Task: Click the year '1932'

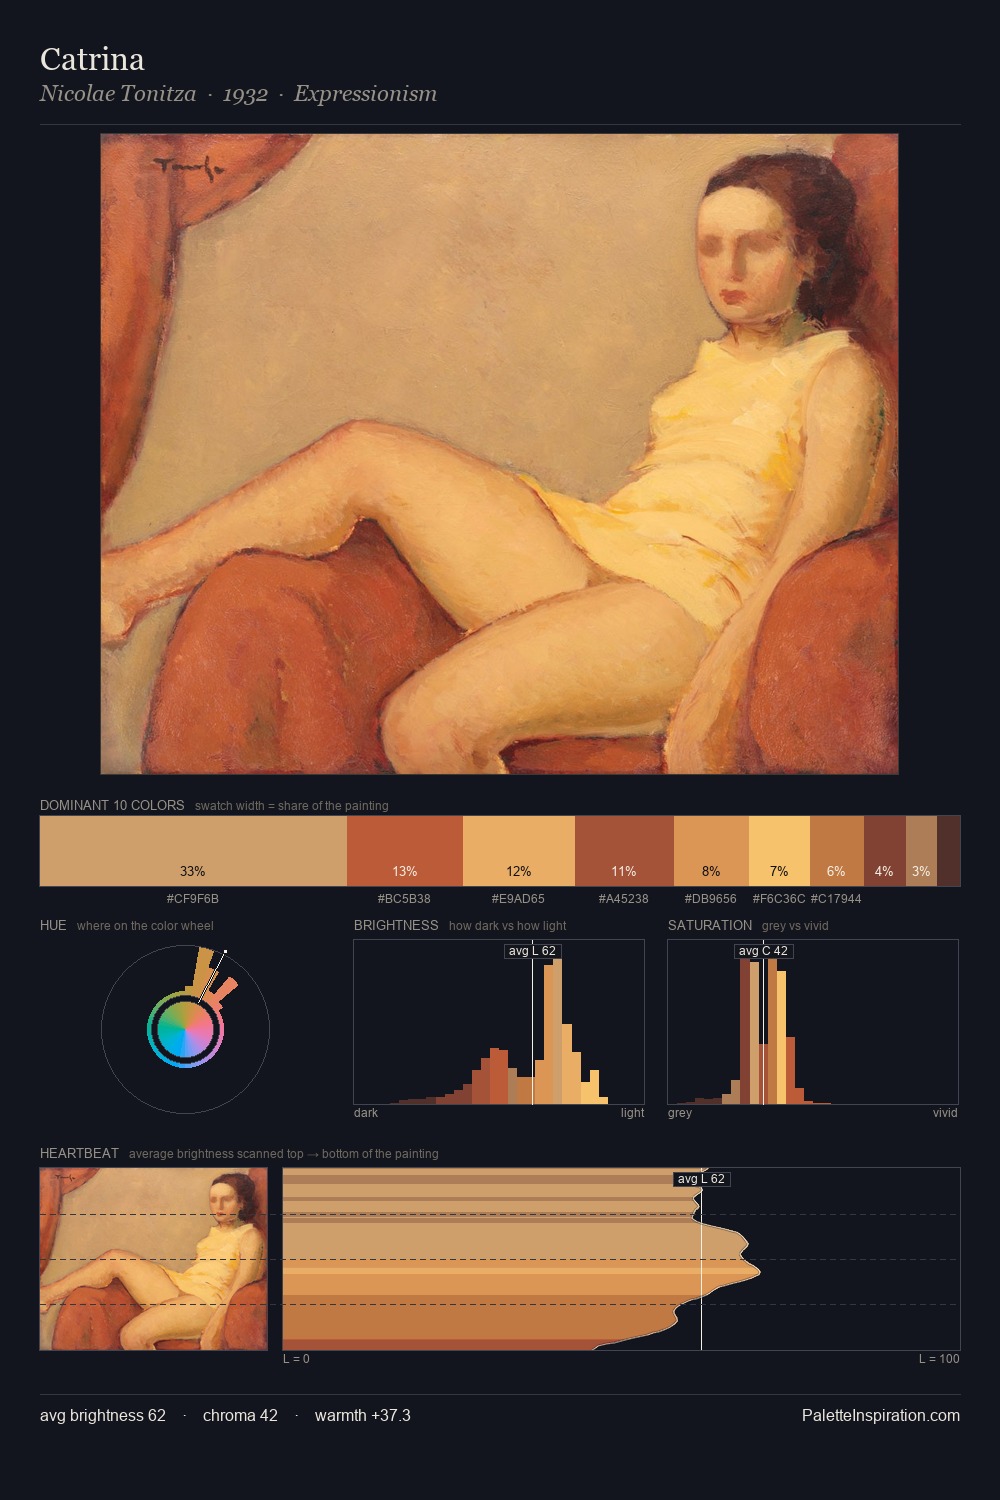Action: click(x=245, y=94)
